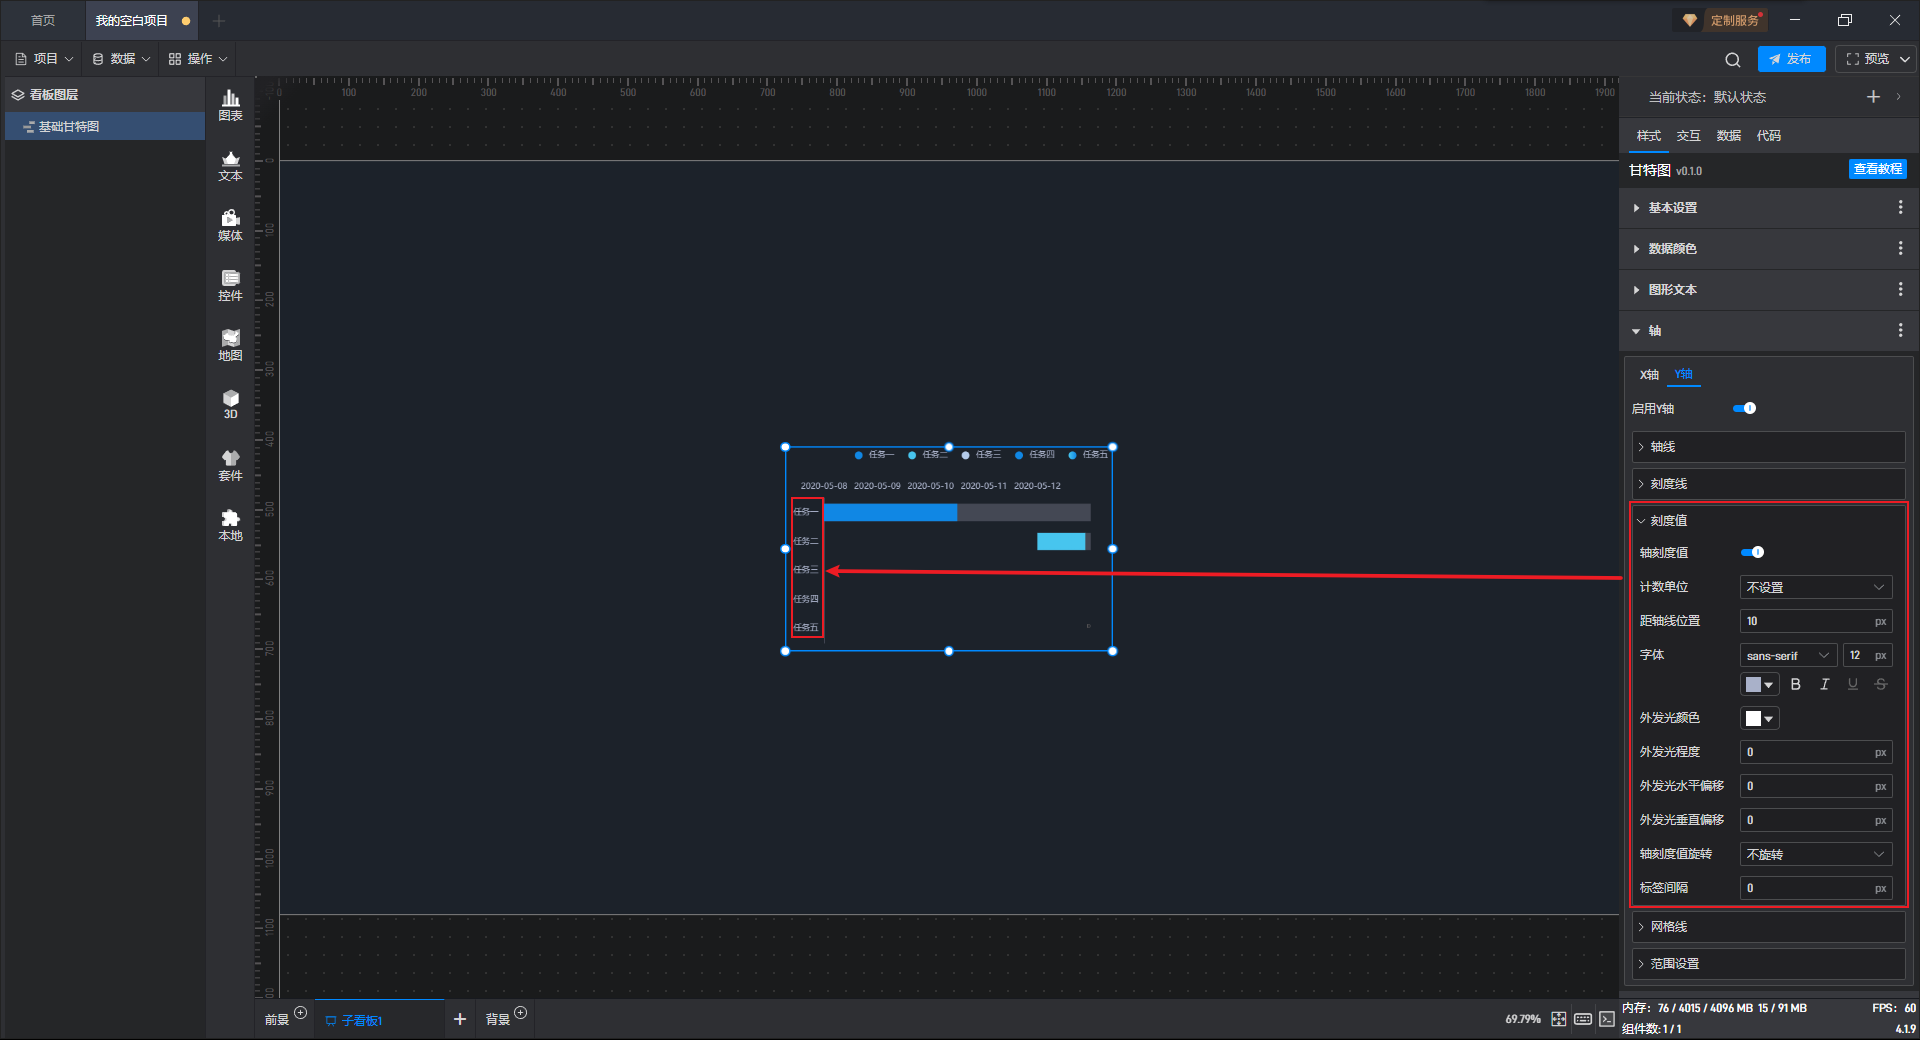The width and height of the screenshot is (1920, 1040).
Task: Click the 预览 preview button
Action: 1868,59
